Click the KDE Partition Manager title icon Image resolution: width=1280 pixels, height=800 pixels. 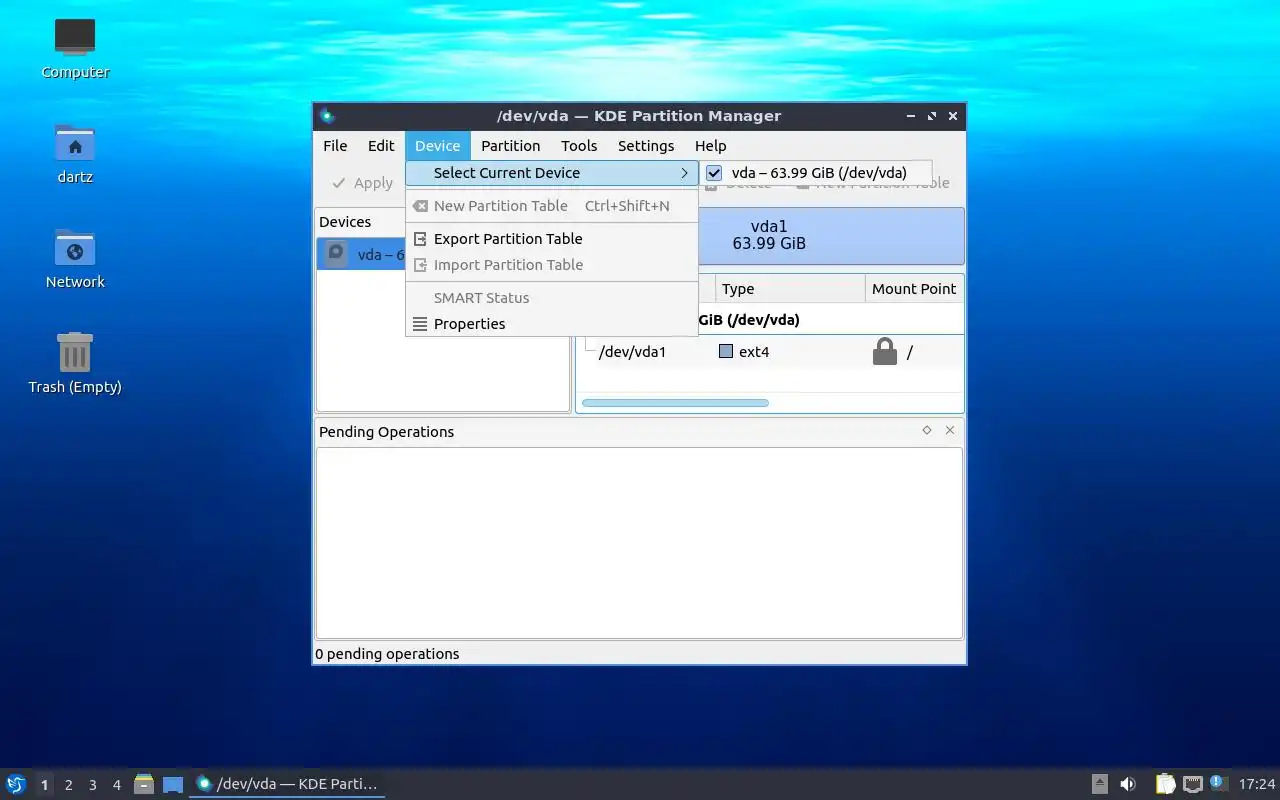(327, 116)
